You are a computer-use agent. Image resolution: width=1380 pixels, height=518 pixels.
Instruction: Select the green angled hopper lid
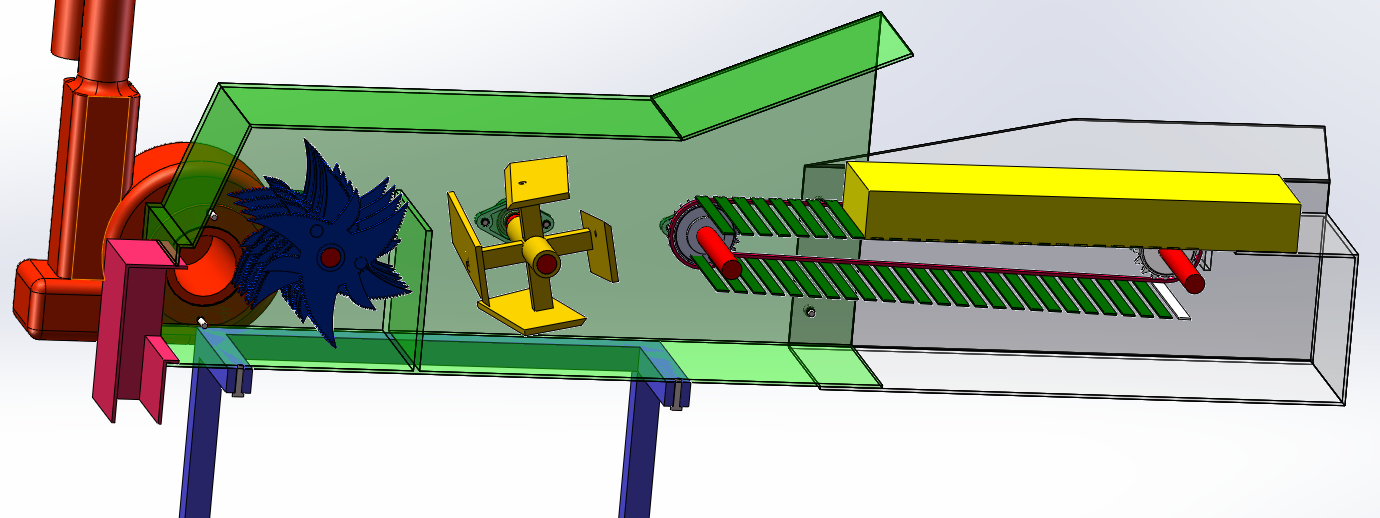pyautogui.click(x=782, y=75)
